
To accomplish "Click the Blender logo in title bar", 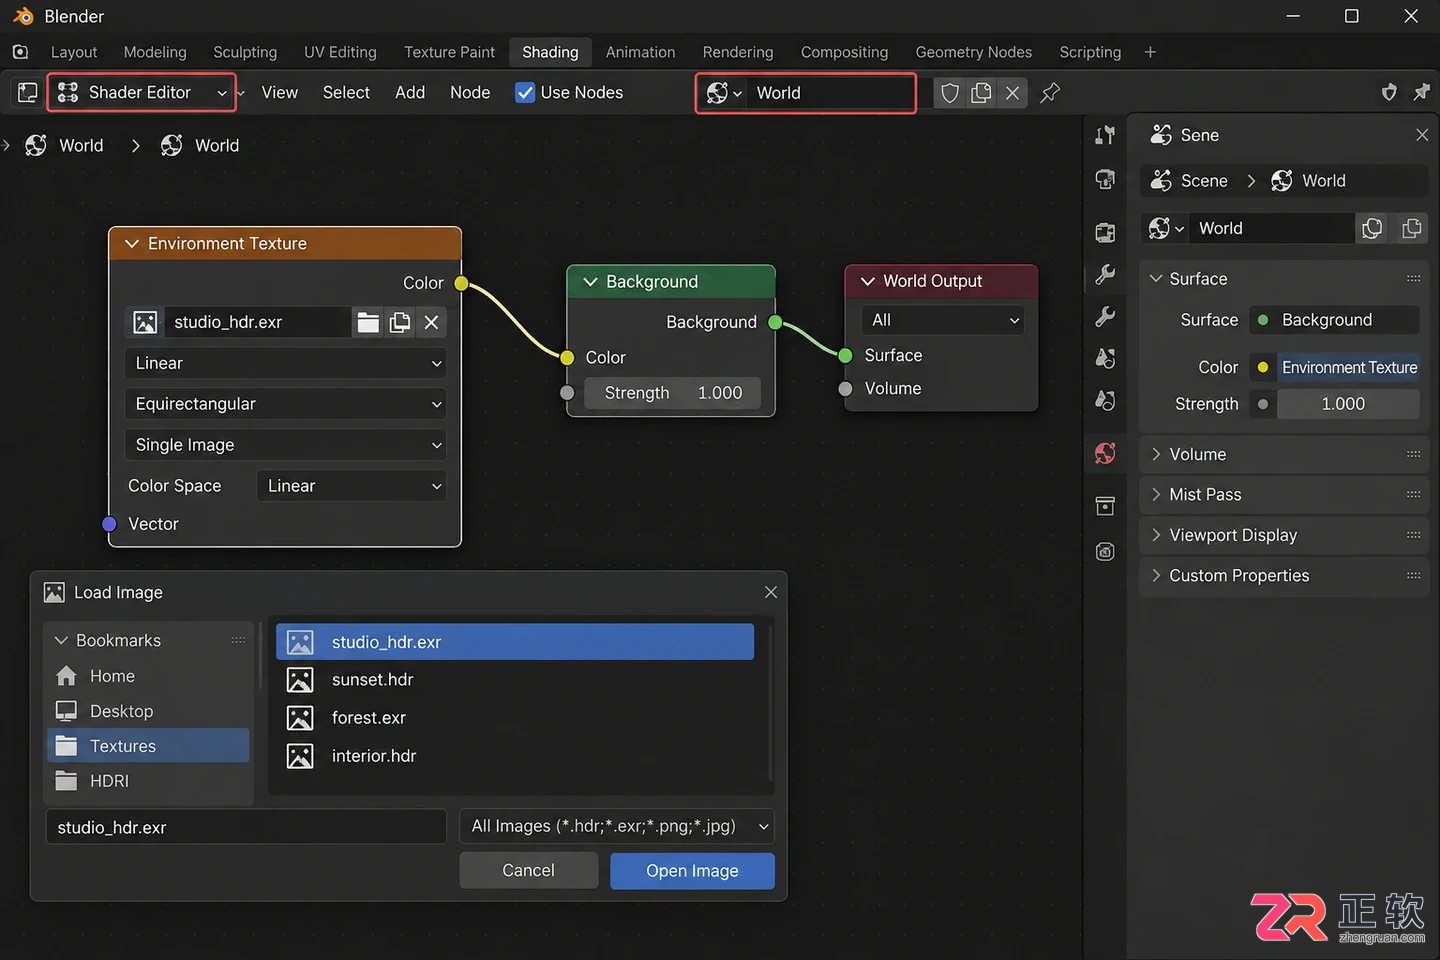I will (x=22, y=16).
